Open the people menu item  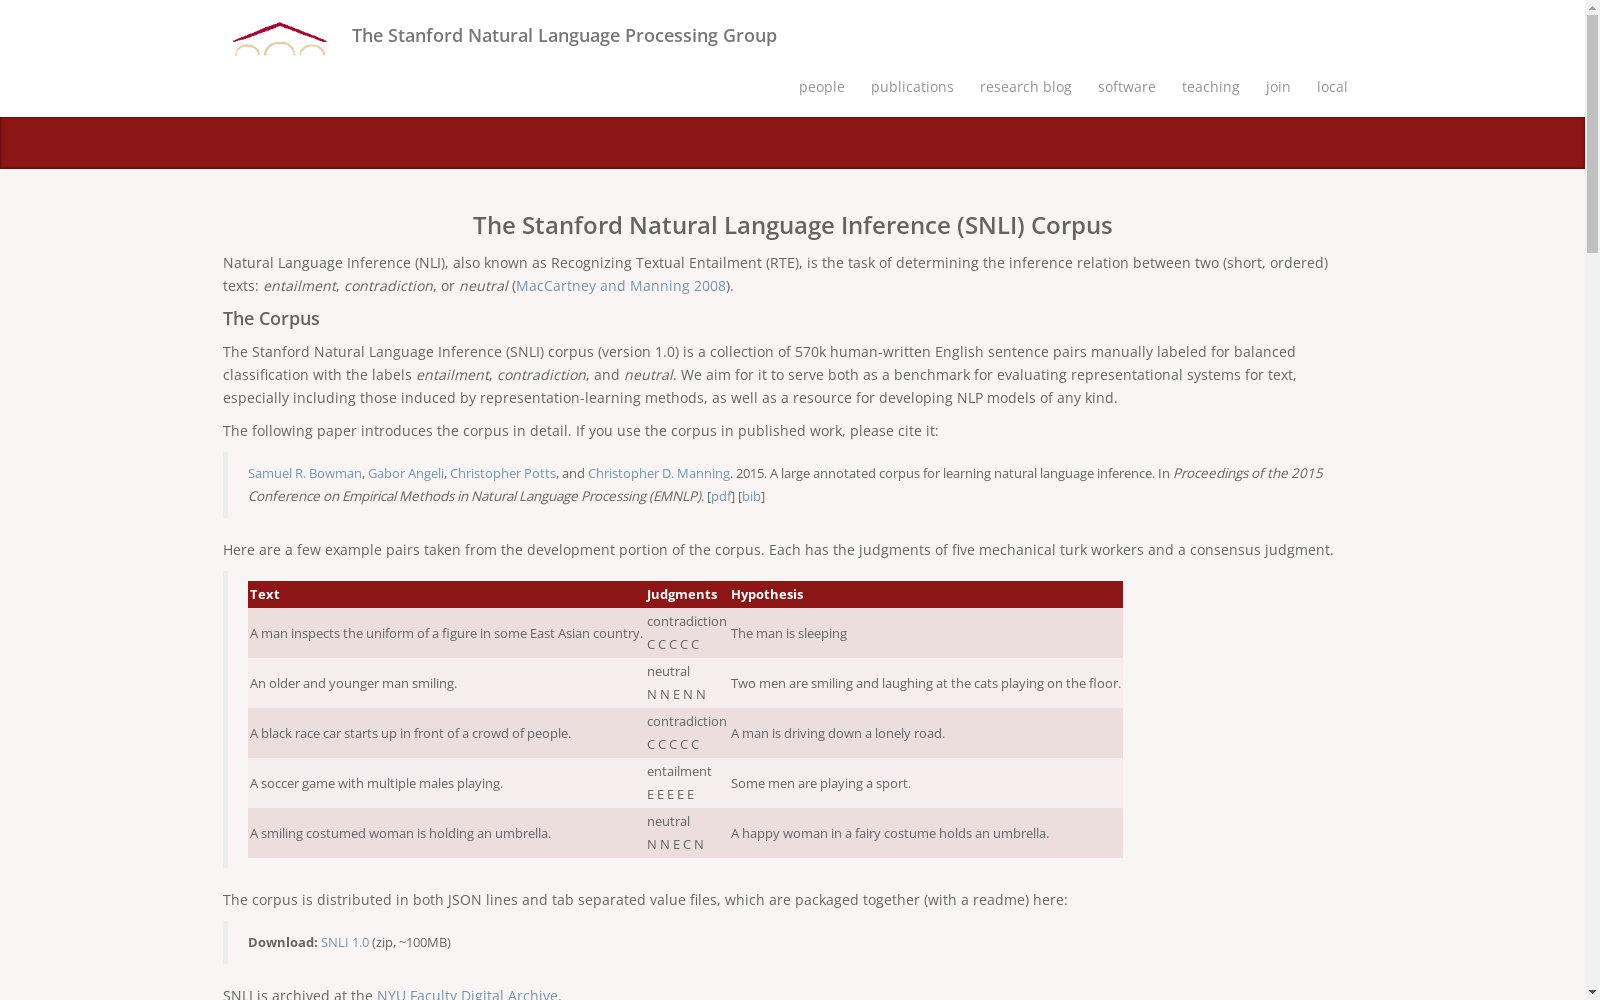(822, 87)
